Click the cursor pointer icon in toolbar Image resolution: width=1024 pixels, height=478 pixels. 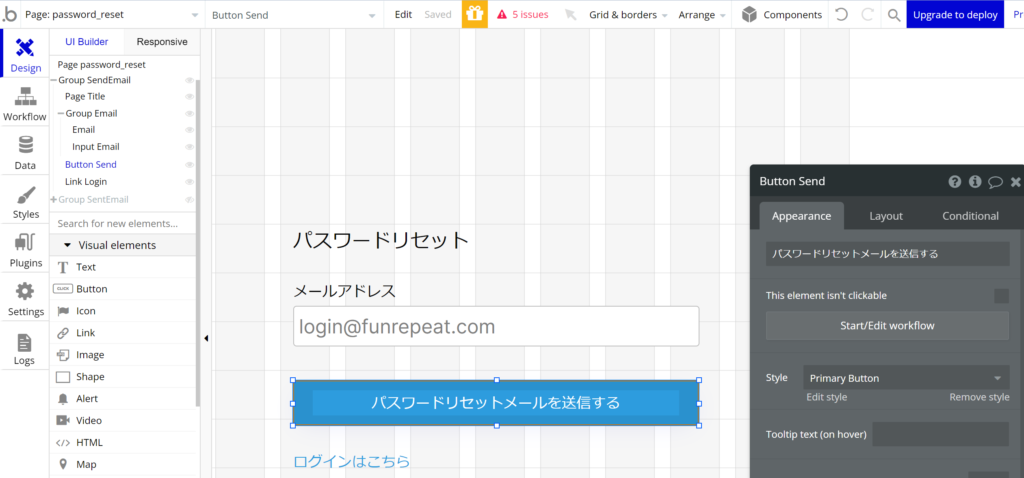(571, 14)
